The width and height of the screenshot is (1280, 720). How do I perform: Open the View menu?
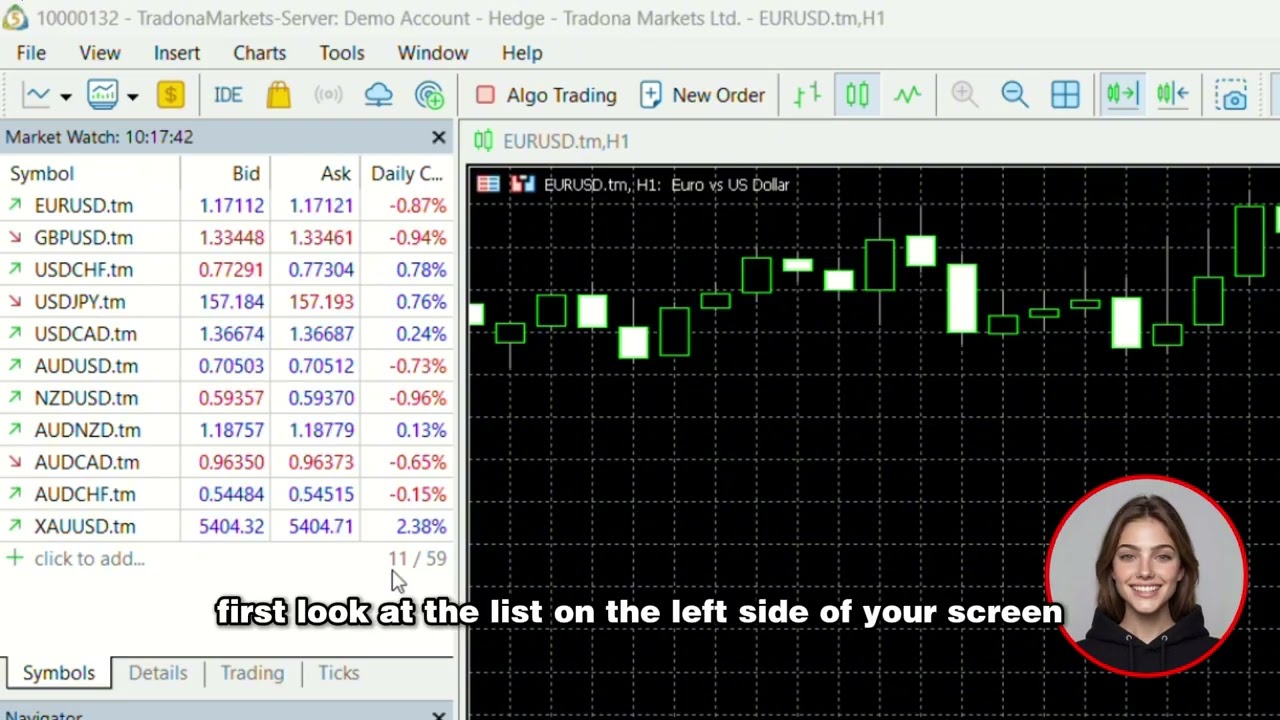pyautogui.click(x=100, y=53)
